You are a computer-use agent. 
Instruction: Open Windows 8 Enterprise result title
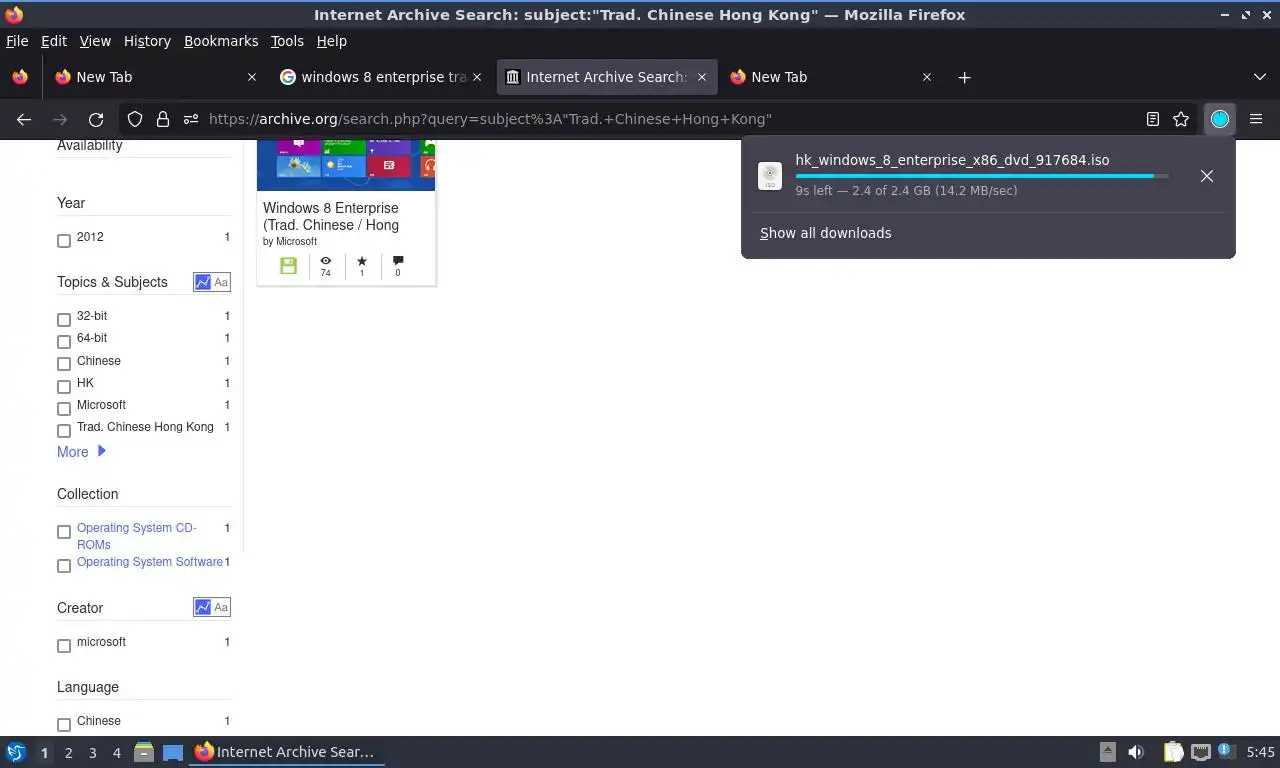point(331,216)
